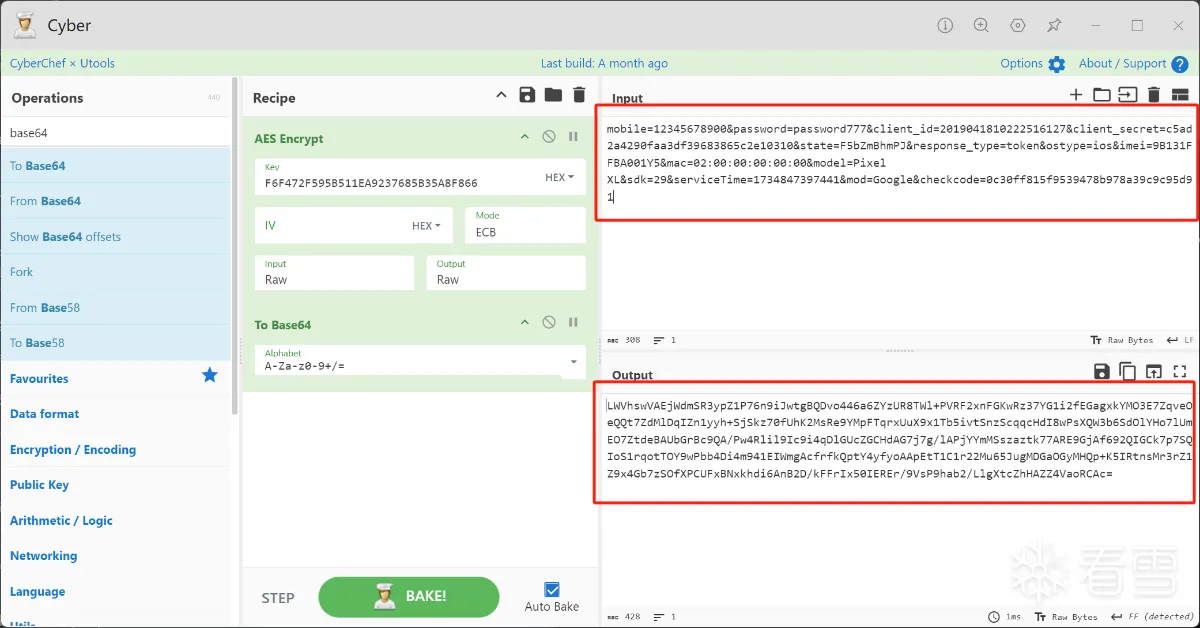Disable the AES Encrypt operation

549,137
